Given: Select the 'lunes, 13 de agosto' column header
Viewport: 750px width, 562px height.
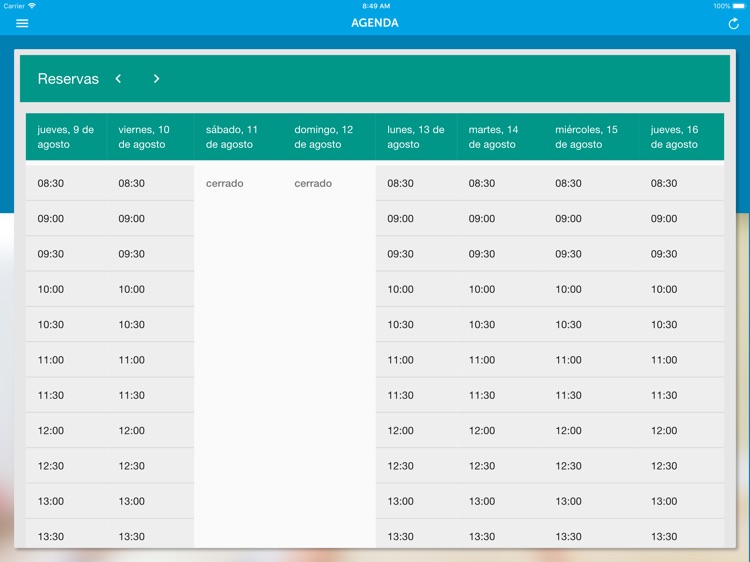Looking at the screenshot, I should coord(416,137).
